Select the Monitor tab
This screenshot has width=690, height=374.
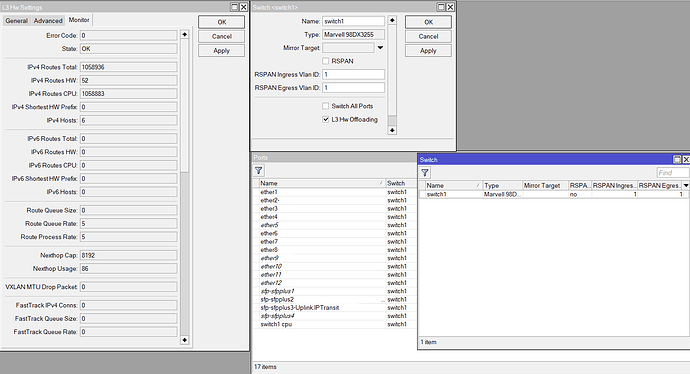click(x=79, y=20)
